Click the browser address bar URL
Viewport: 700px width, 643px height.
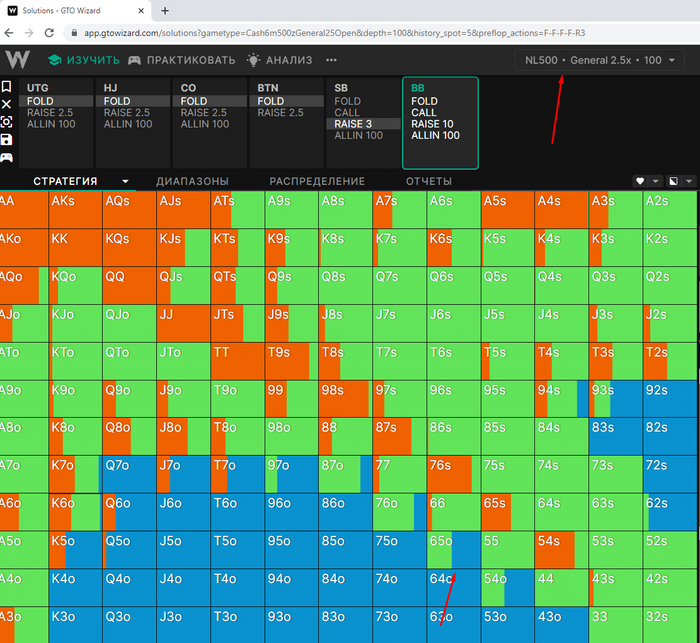[x=335, y=33]
